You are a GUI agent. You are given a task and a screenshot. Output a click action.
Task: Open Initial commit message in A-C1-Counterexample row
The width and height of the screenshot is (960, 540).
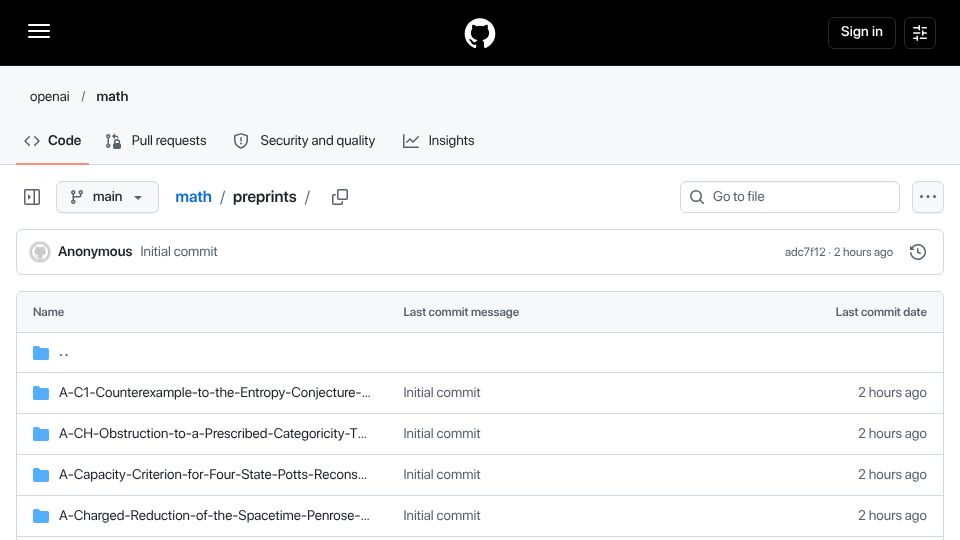pyautogui.click(x=441, y=392)
